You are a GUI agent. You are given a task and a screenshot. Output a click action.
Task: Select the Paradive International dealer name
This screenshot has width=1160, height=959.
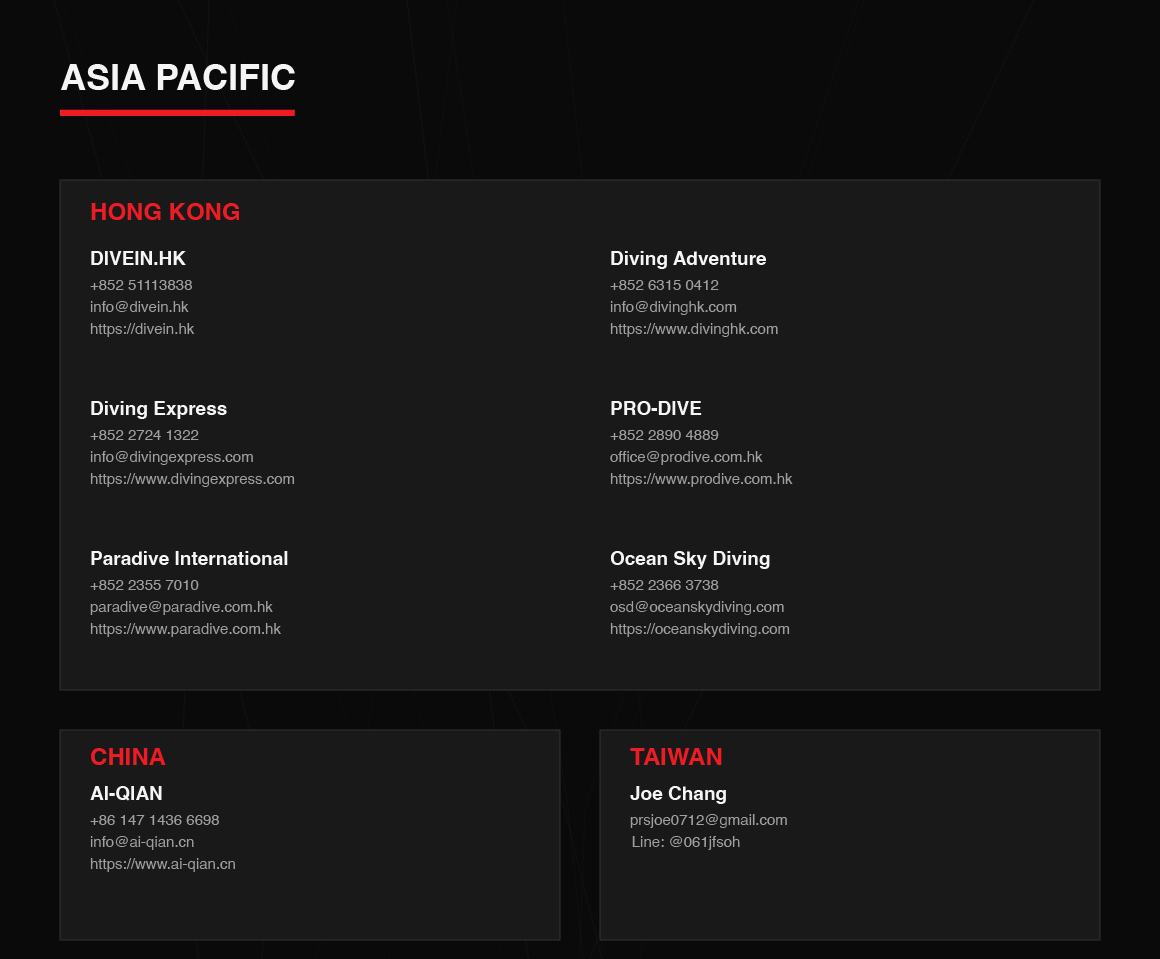189,559
